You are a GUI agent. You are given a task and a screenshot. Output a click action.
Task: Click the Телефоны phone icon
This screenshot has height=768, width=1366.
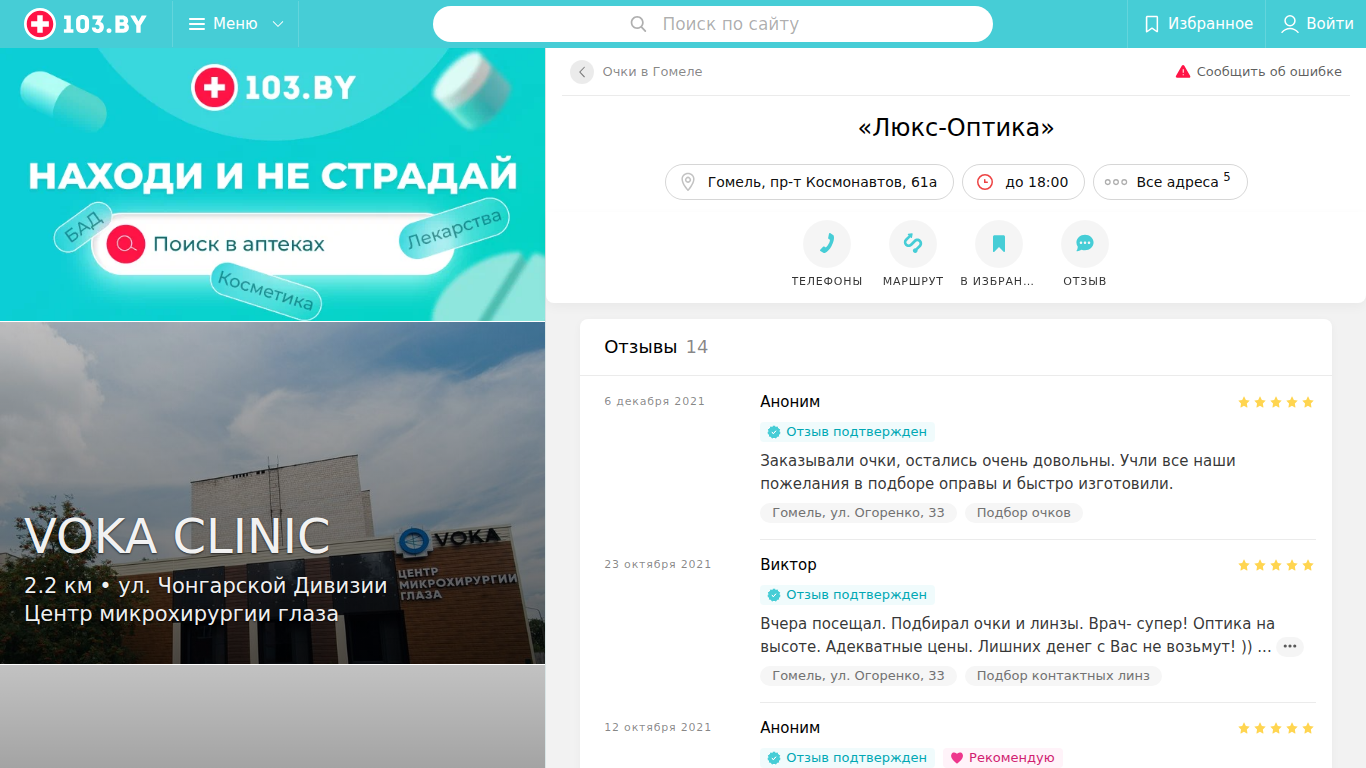click(827, 244)
